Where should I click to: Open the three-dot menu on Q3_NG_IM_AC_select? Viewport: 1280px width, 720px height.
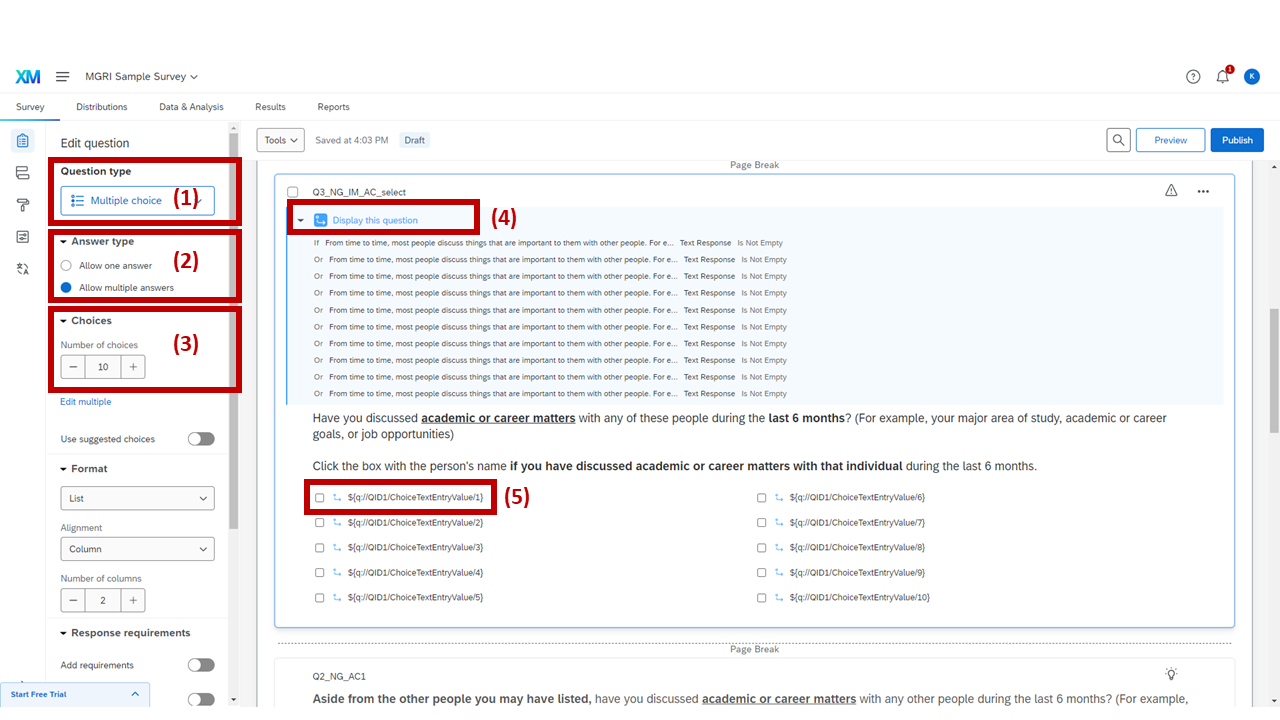pyautogui.click(x=1203, y=190)
